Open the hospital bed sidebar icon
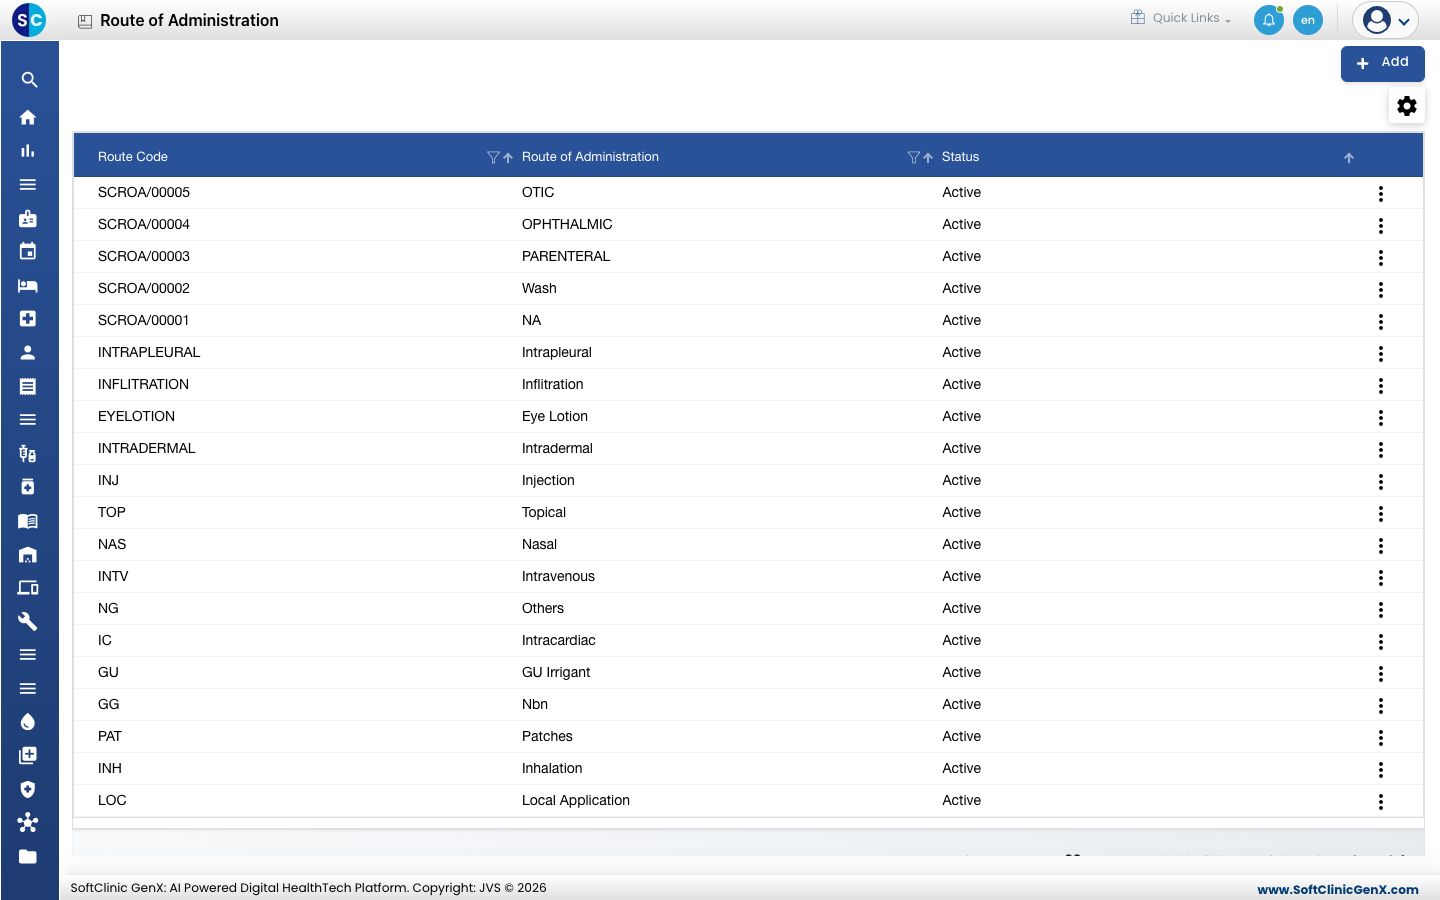1440x900 pixels. [x=28, y=286]
